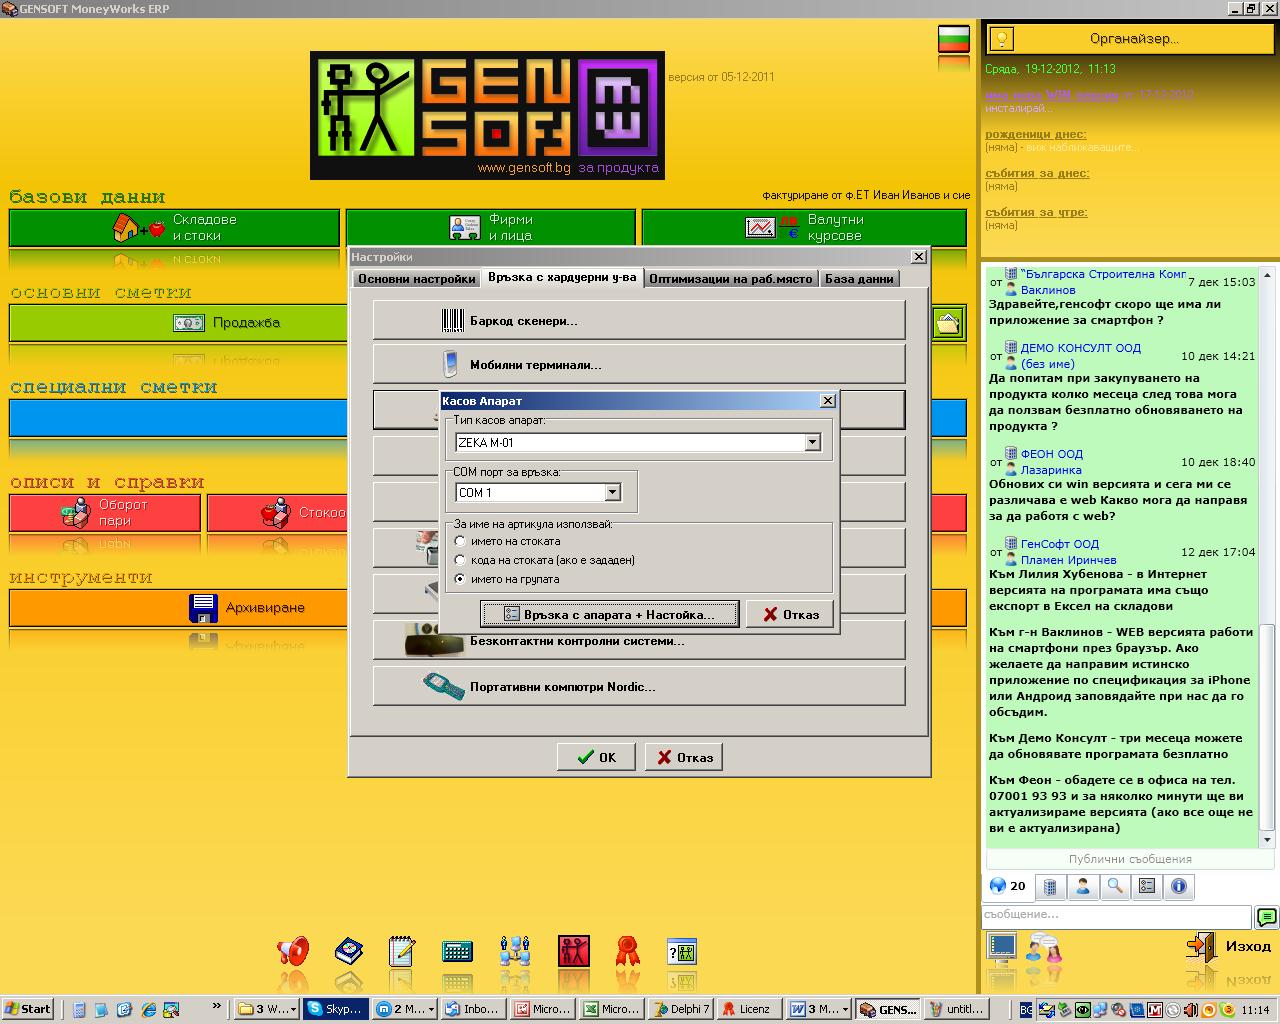Open chat options list icon

point(1146,886)
